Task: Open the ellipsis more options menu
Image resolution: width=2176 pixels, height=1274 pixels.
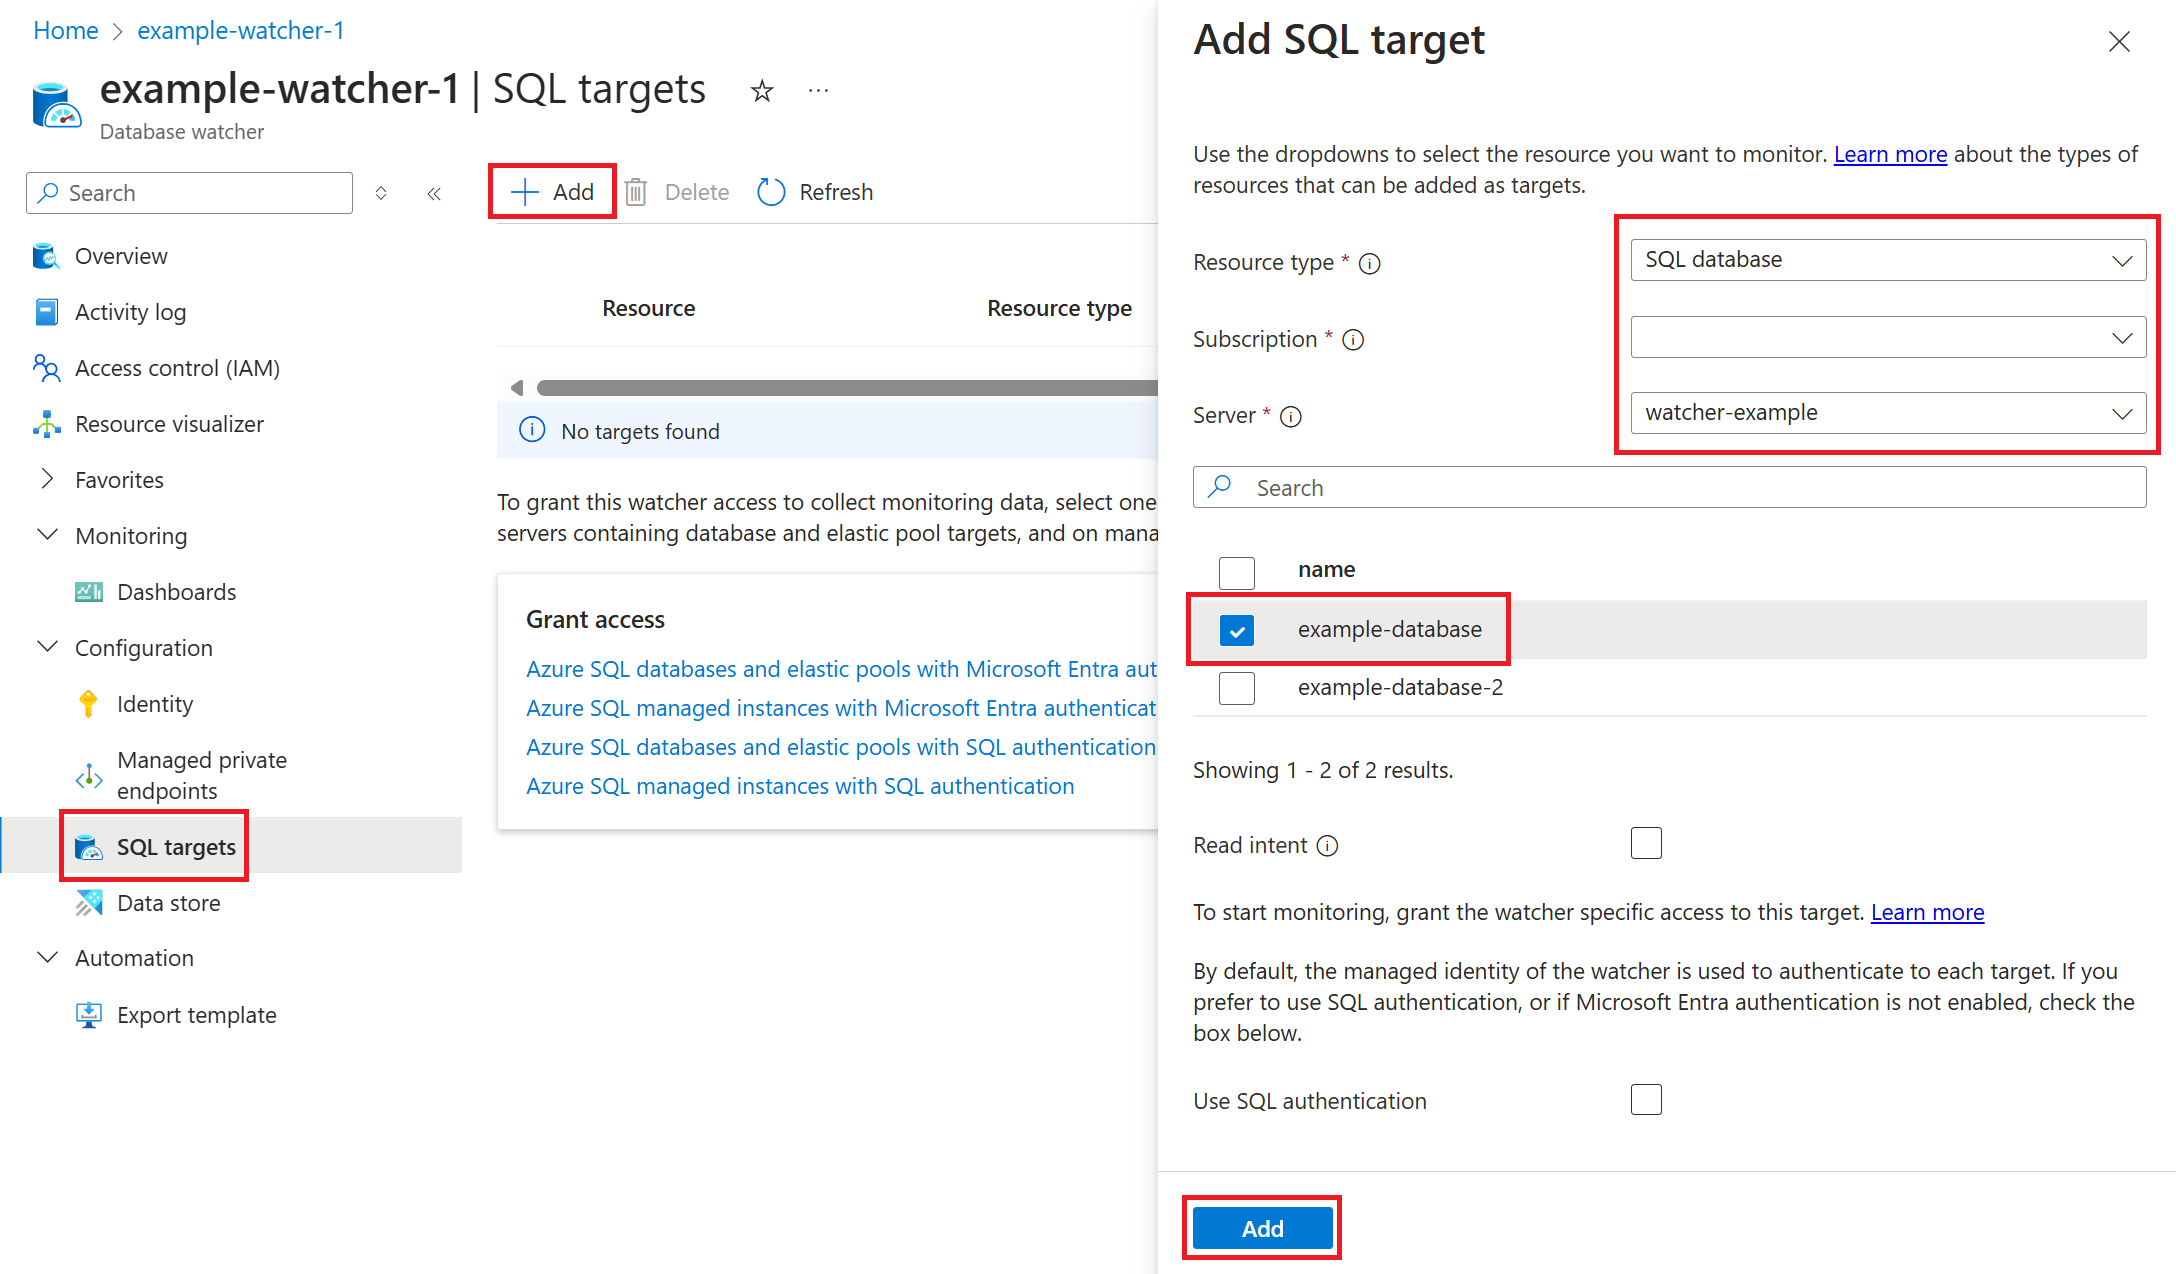Action: [x=818, y=91]
